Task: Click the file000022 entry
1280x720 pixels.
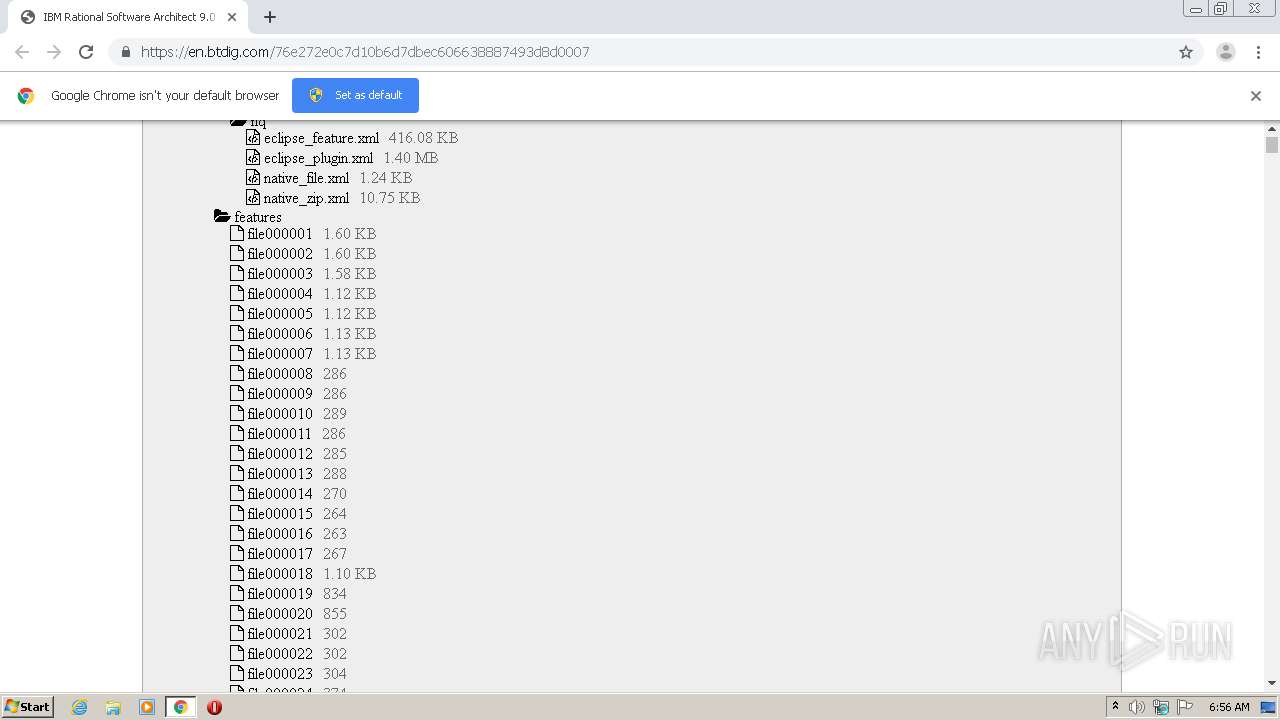Action: point(280,654)
